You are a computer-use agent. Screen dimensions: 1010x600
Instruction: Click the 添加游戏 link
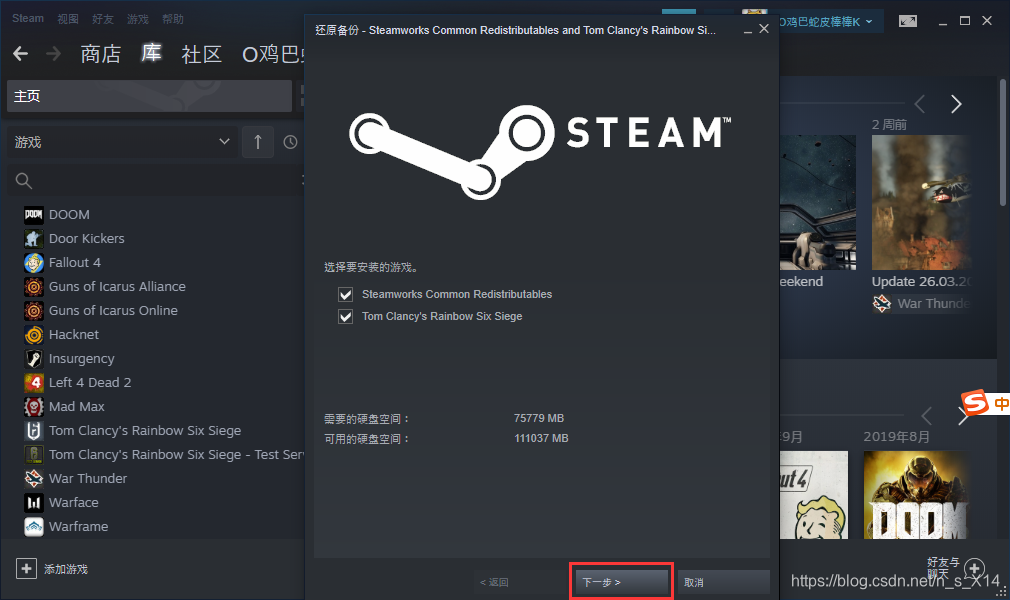66,569
